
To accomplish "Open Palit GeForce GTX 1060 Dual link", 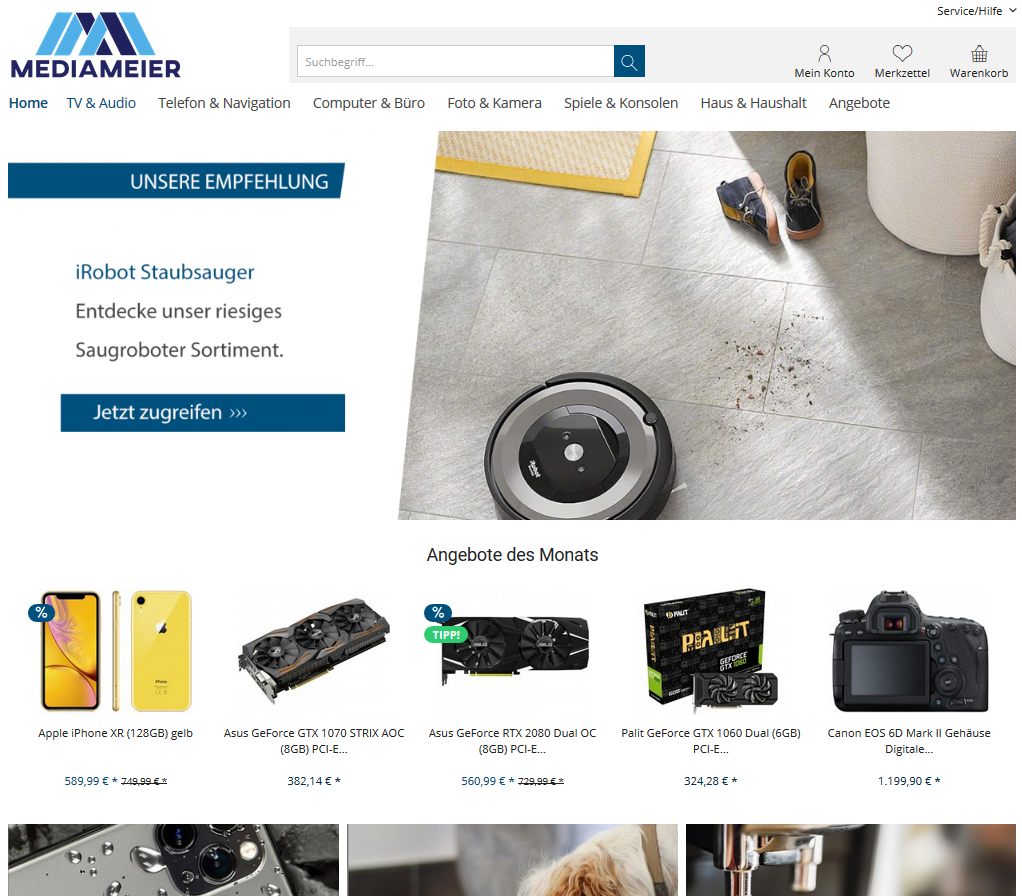I will (711, 741).
